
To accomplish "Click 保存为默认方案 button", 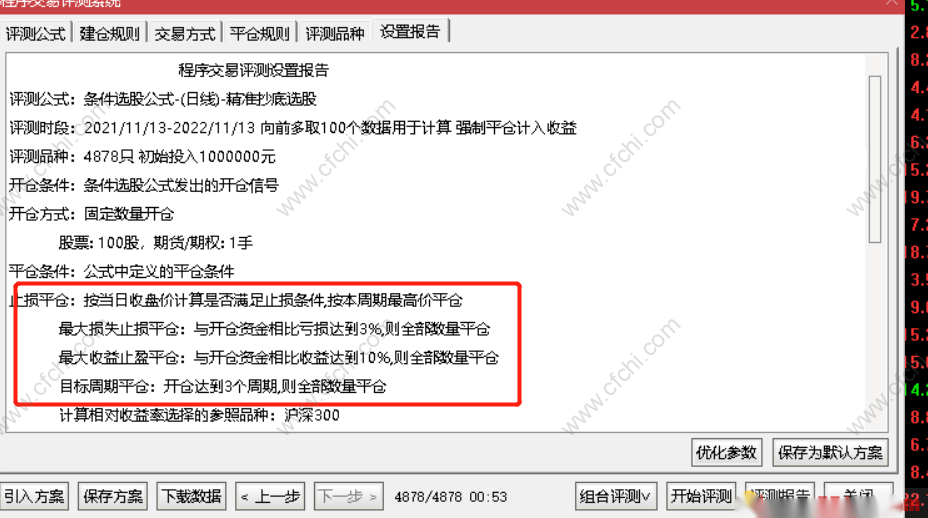I will point(830,453).
